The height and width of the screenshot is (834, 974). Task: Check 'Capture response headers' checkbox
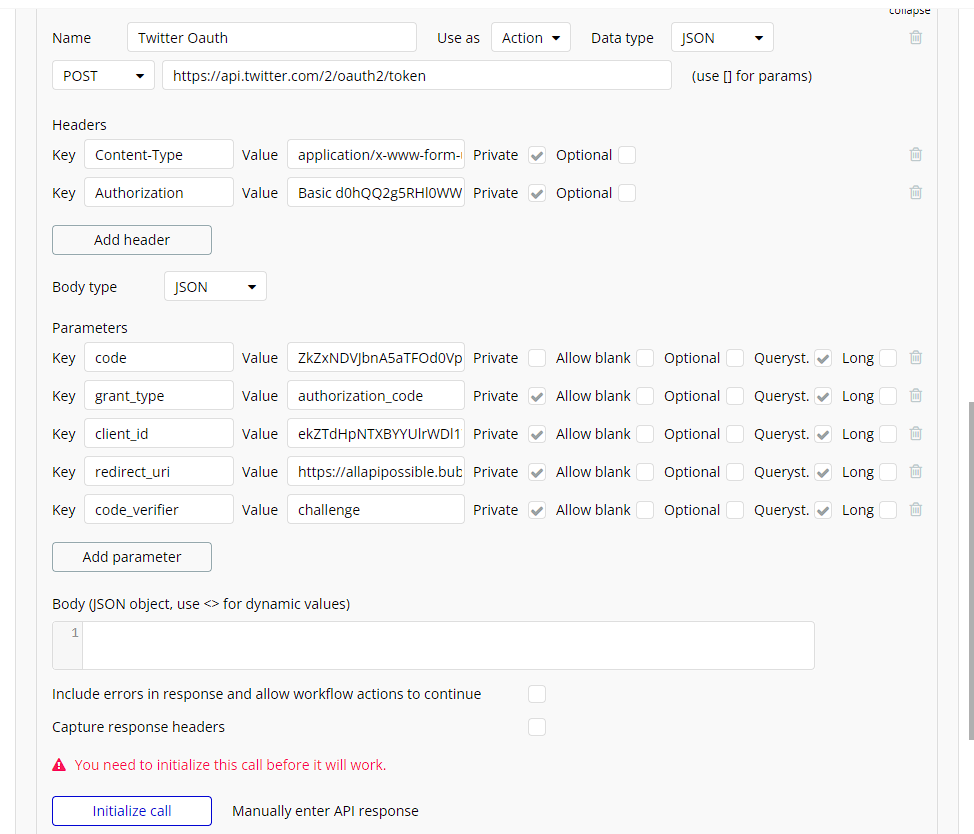[537, 727]
